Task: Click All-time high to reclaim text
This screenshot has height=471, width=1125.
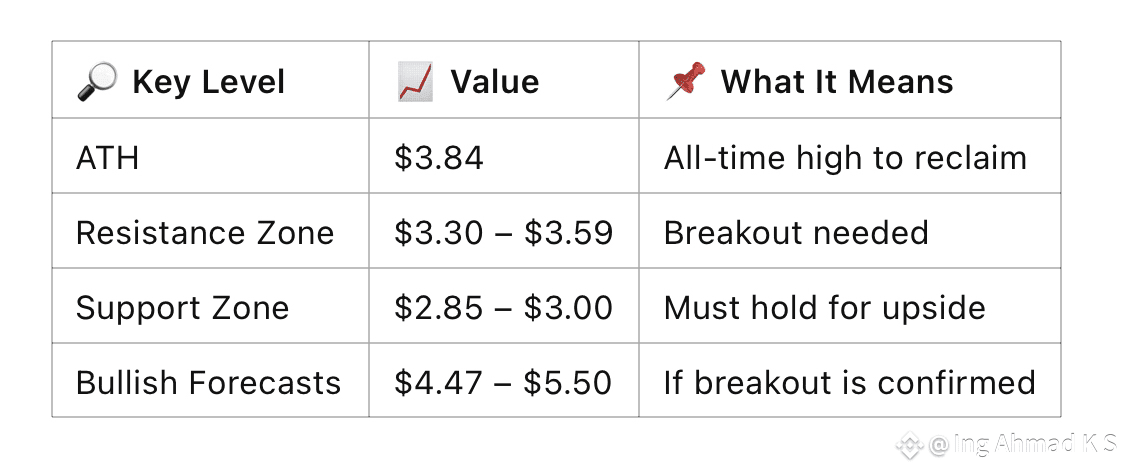Action: [845, 157]
